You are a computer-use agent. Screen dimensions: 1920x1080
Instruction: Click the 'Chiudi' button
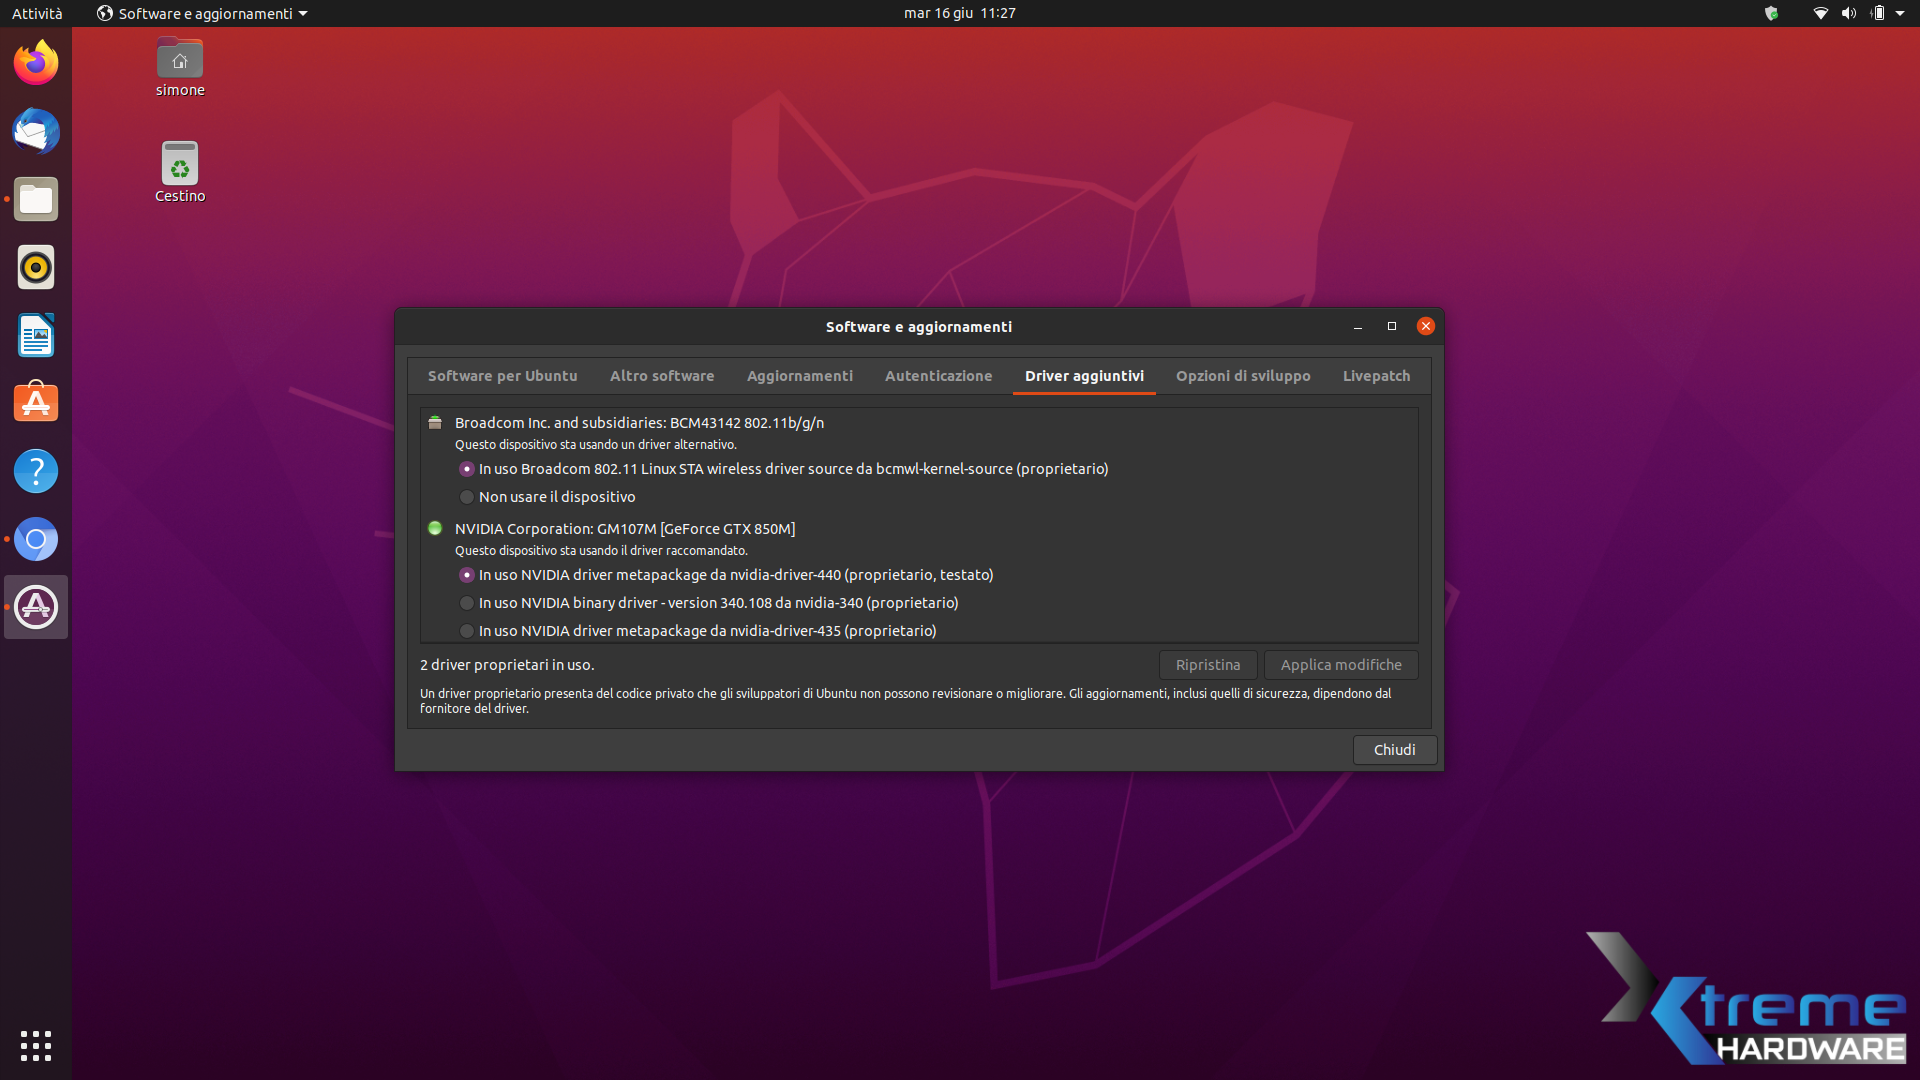click(x=1394, y=750)
